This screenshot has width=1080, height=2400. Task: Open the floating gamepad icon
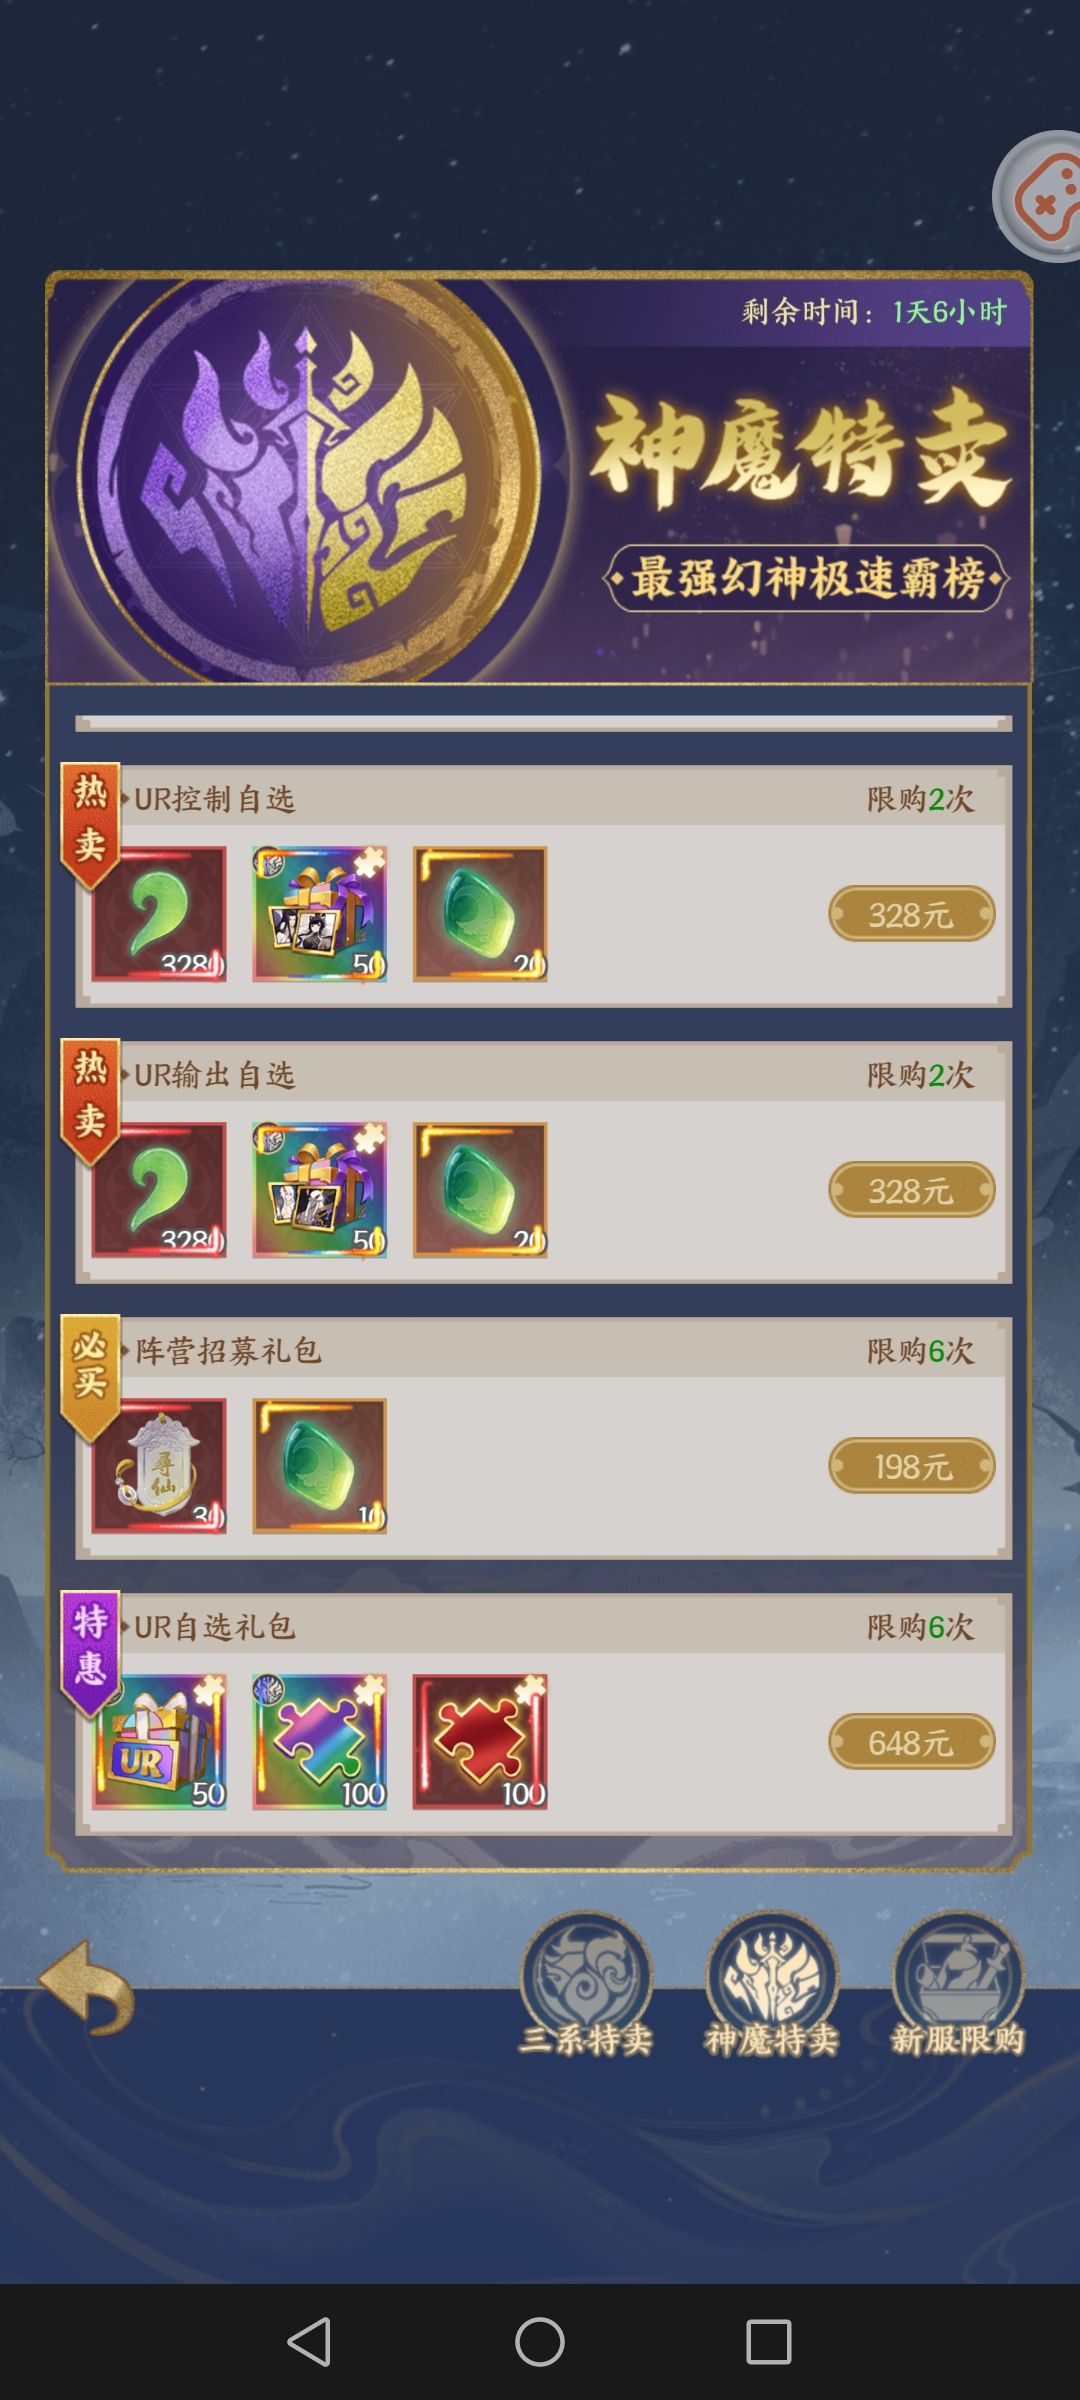click(1038, 196)
